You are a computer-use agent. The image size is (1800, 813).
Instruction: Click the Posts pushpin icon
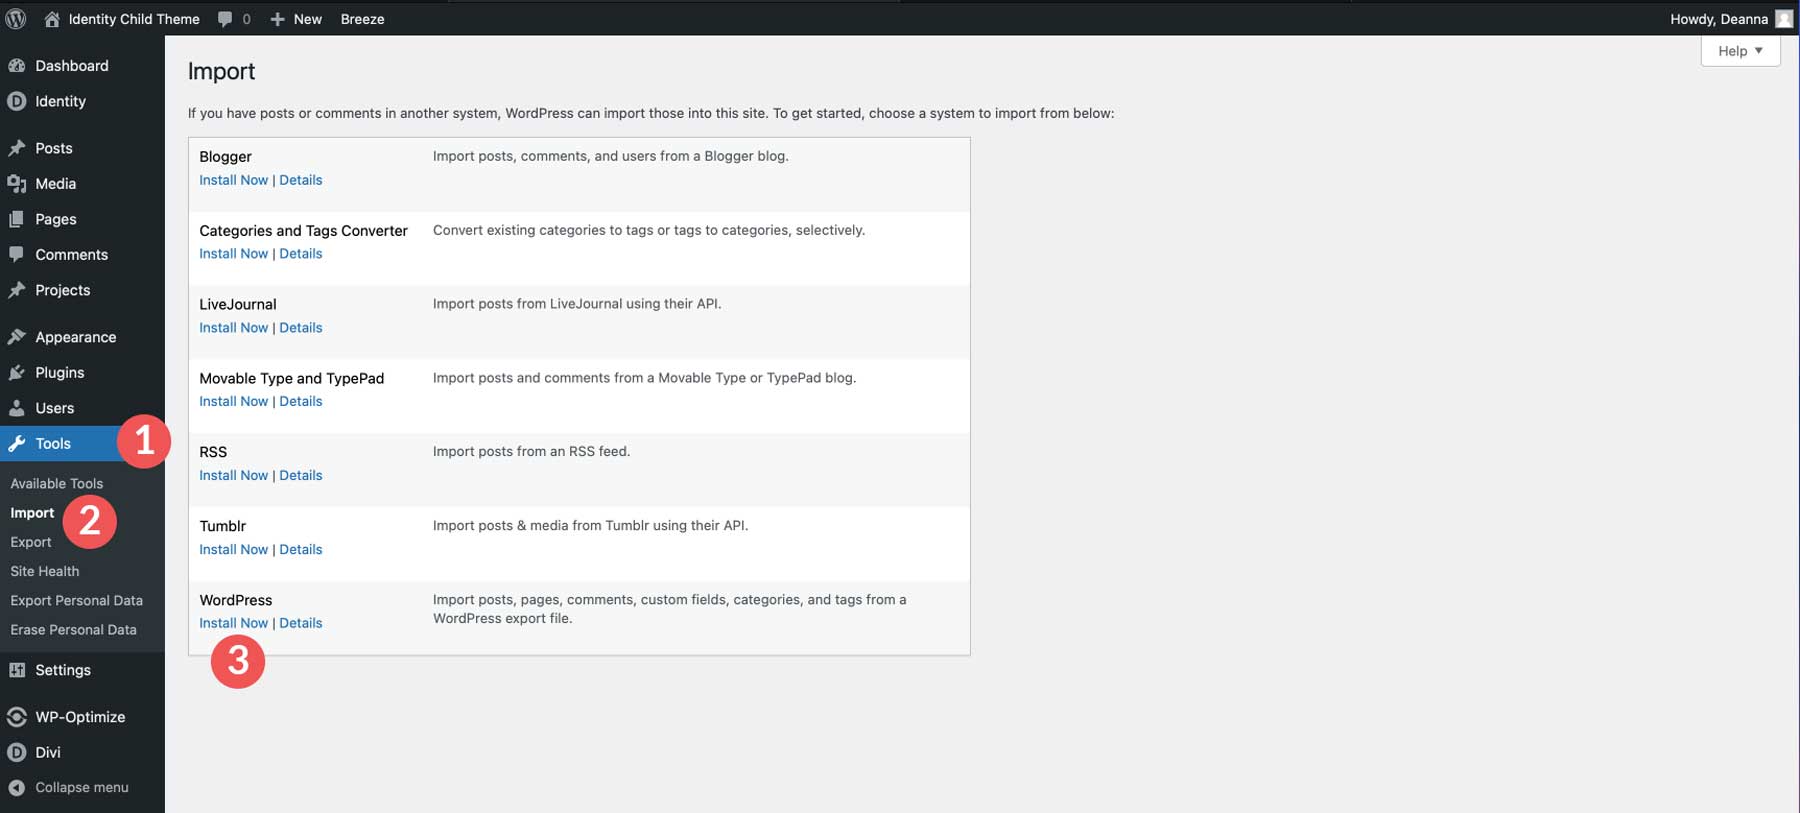16,148
